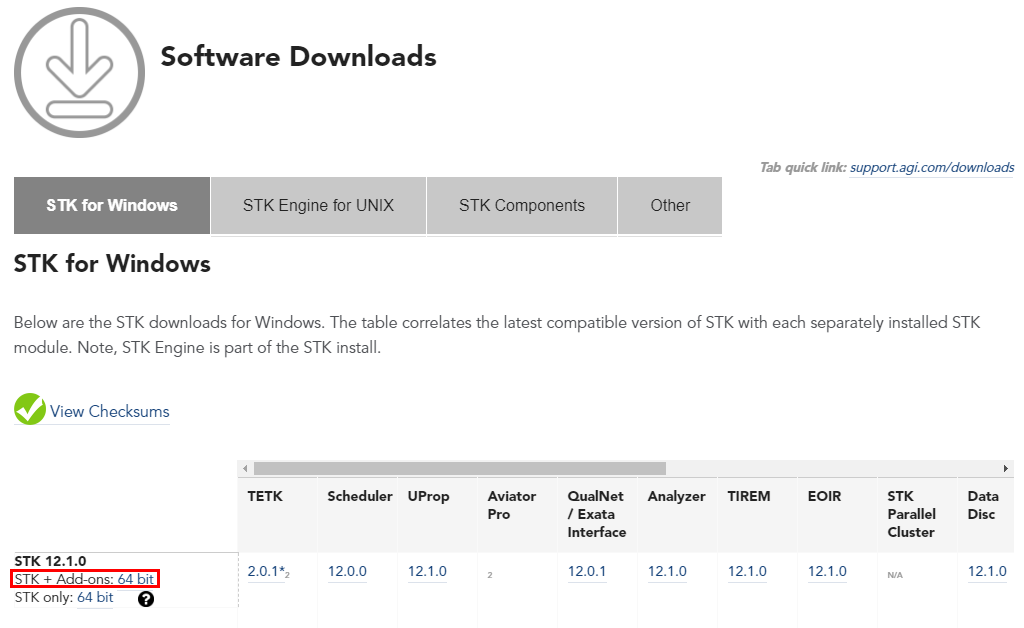
Task: Get the TIREM 12.1.0 download
Action: coord(747,572)
